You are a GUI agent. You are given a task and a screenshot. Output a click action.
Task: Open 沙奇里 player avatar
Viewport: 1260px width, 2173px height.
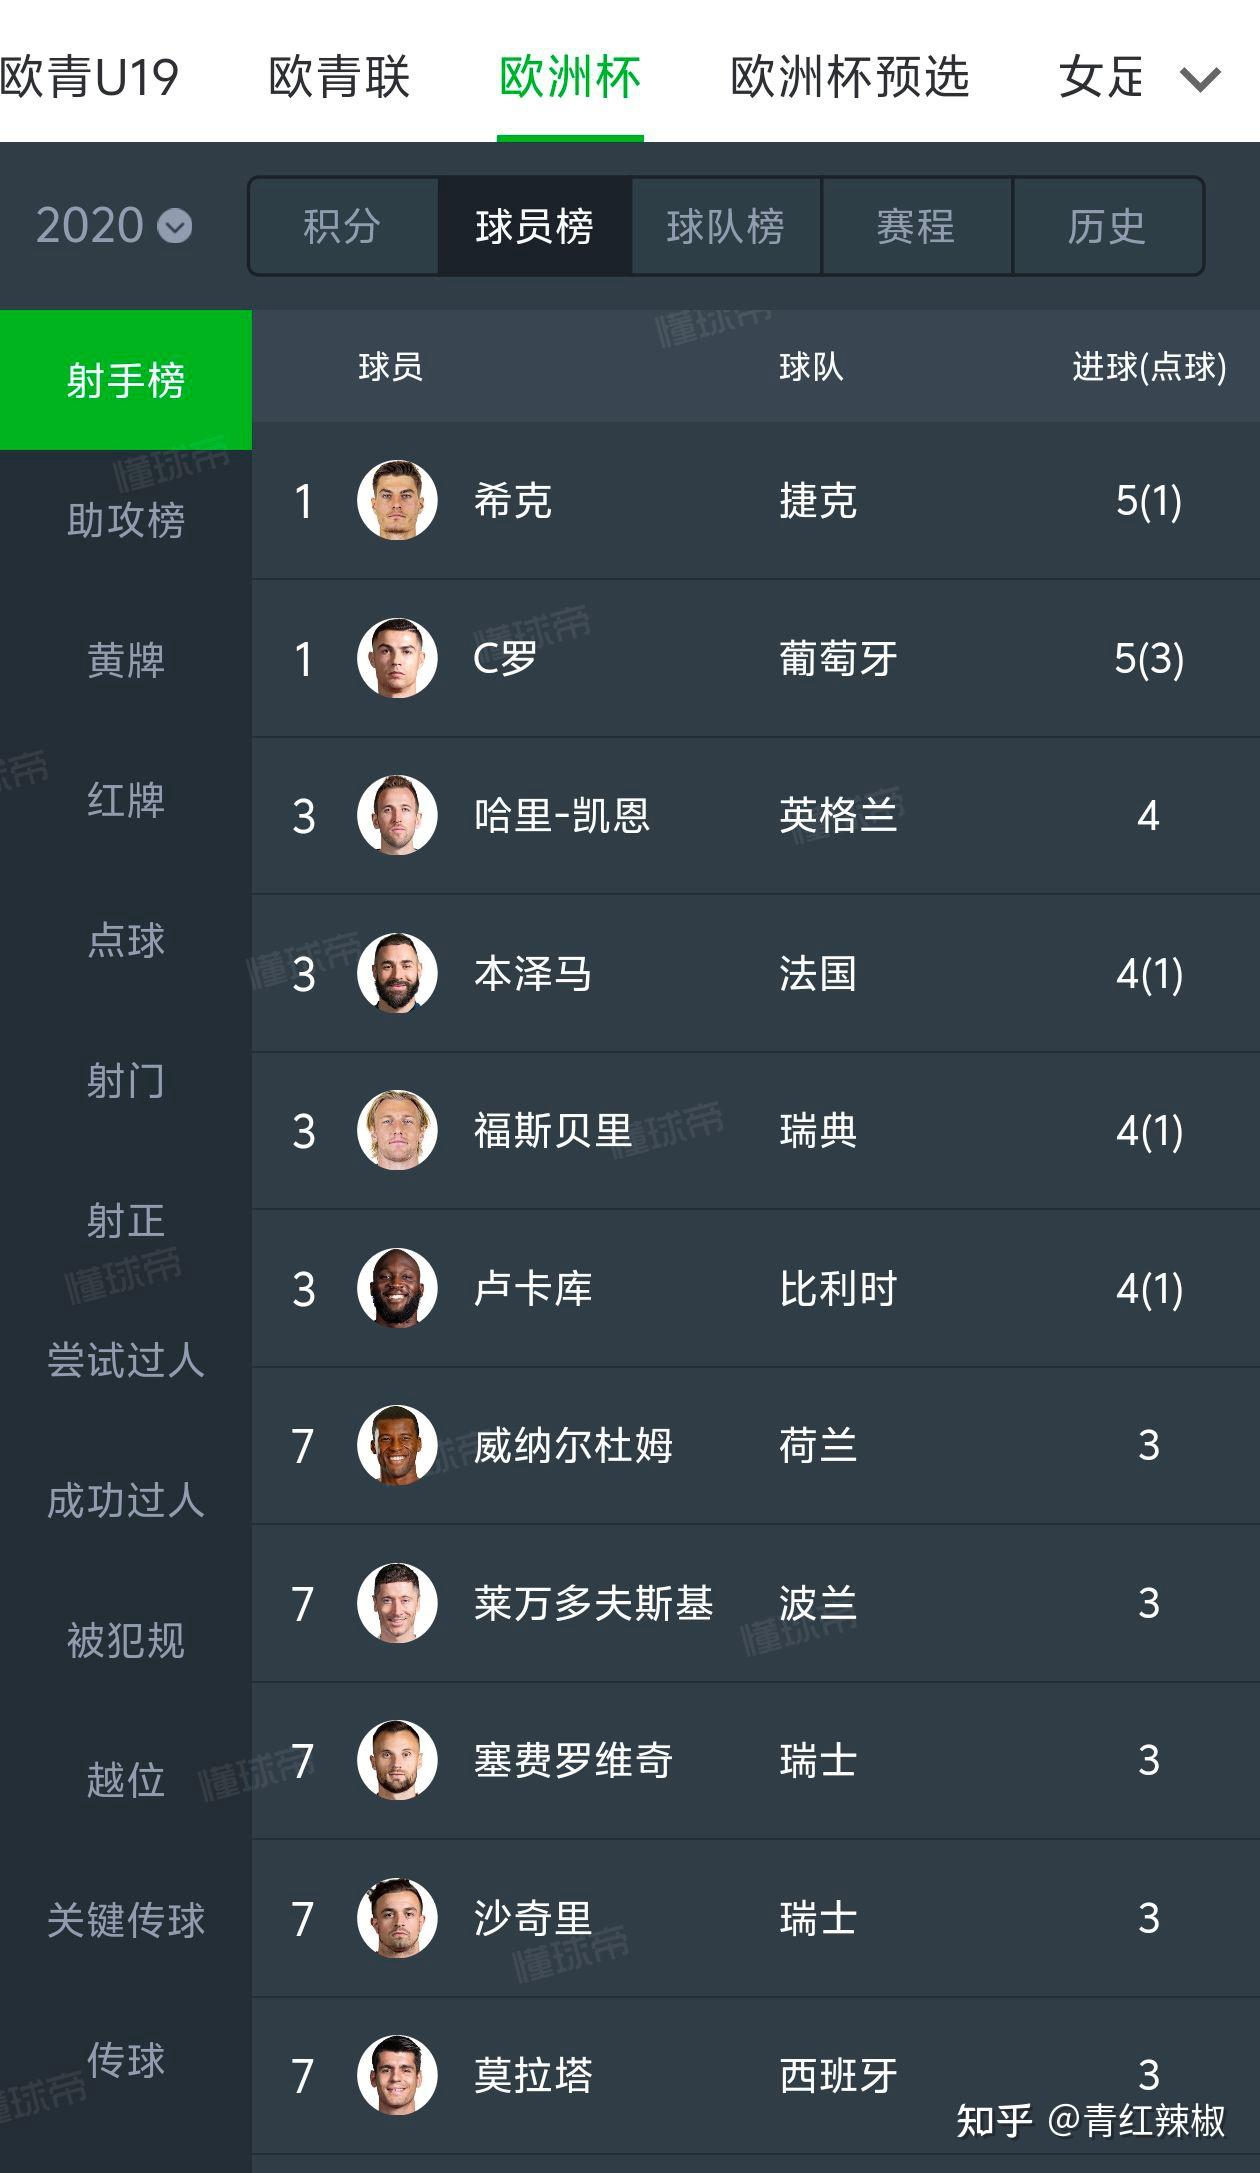[397, 1918]
